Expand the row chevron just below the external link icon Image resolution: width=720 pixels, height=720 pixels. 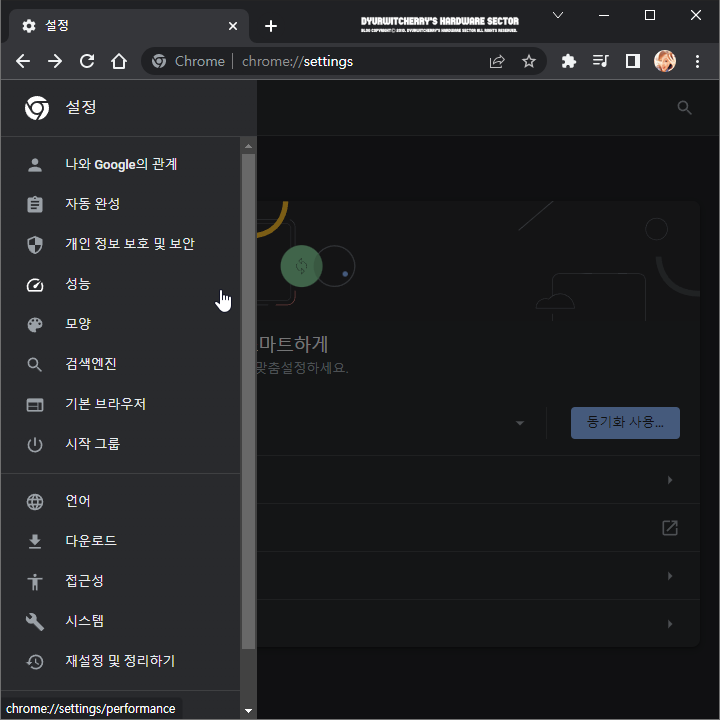(x=670, y=576)
